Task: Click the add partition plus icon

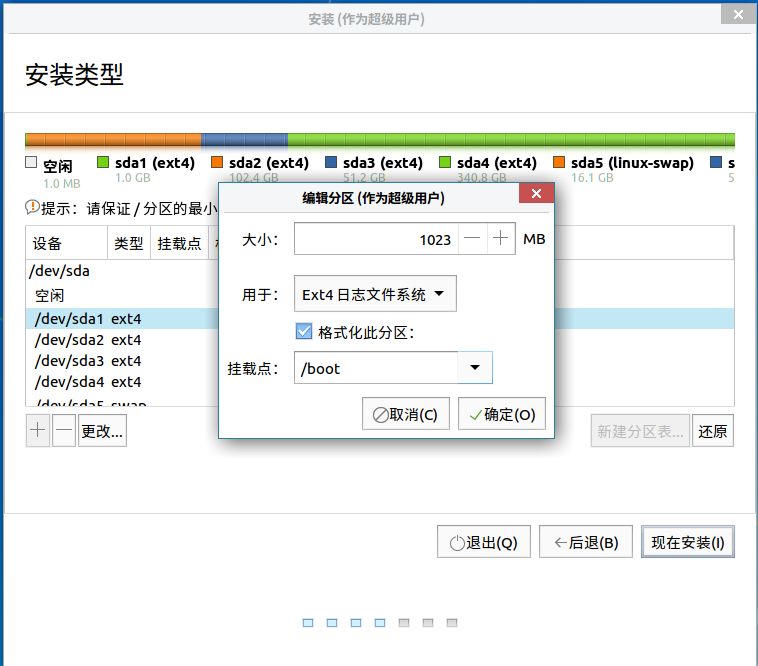Action: point(38,431)
